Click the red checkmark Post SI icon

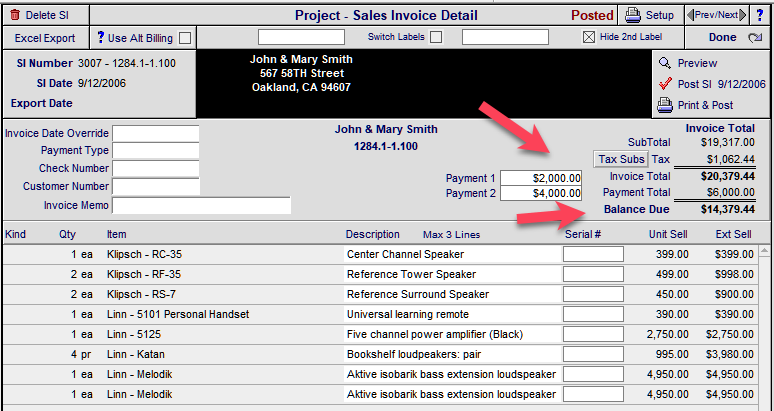[x=665, y=83]
